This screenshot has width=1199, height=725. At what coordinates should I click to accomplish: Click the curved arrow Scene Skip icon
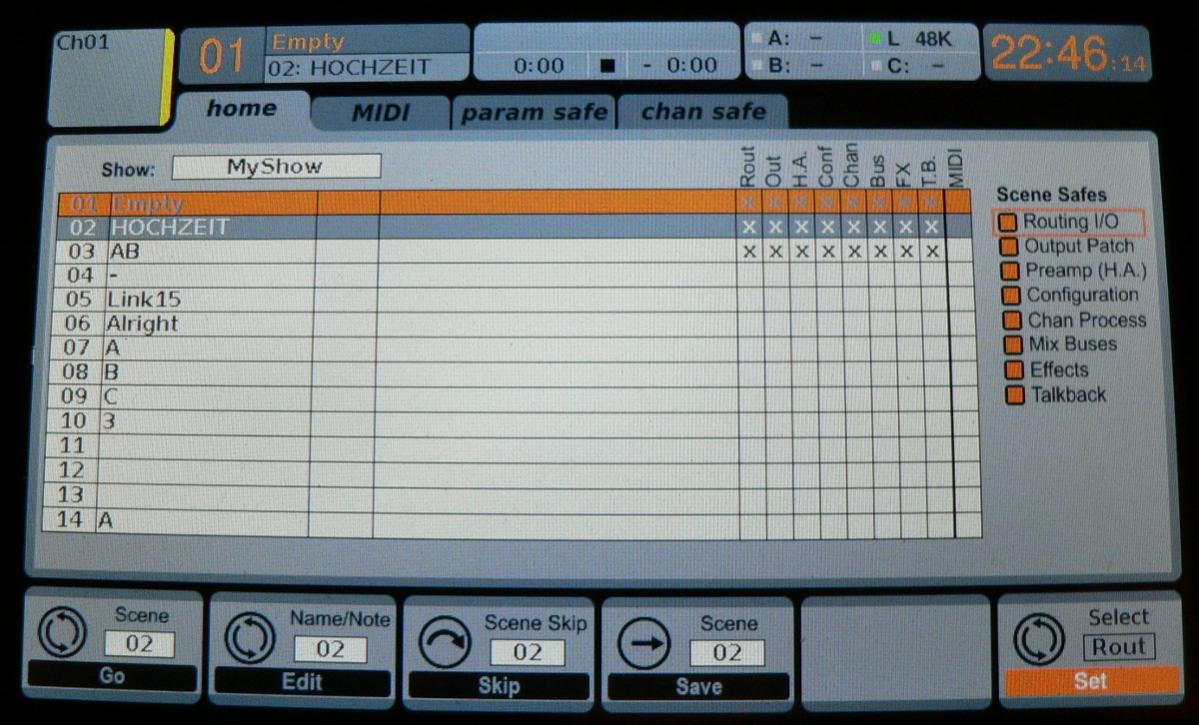click(x=445, y=642)
